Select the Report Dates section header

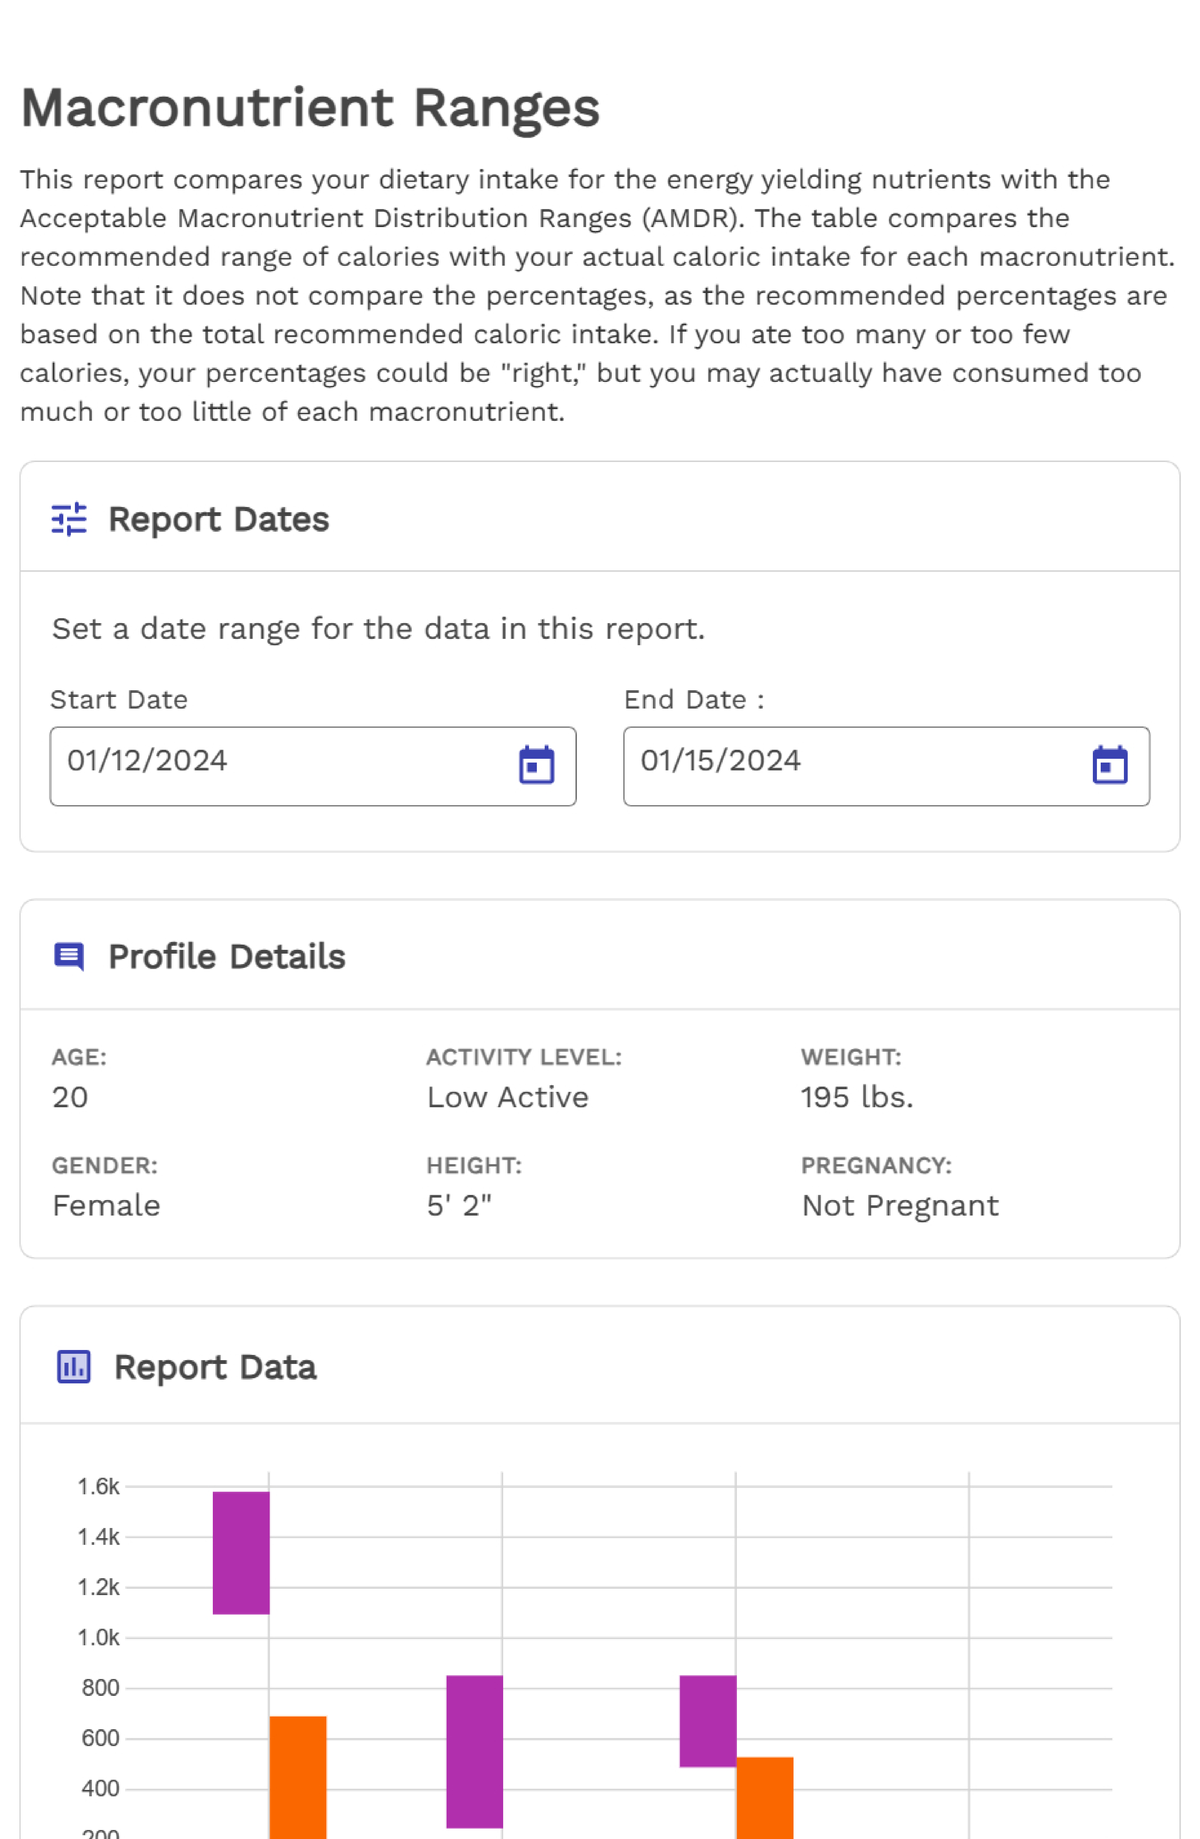tap(219, 519)
